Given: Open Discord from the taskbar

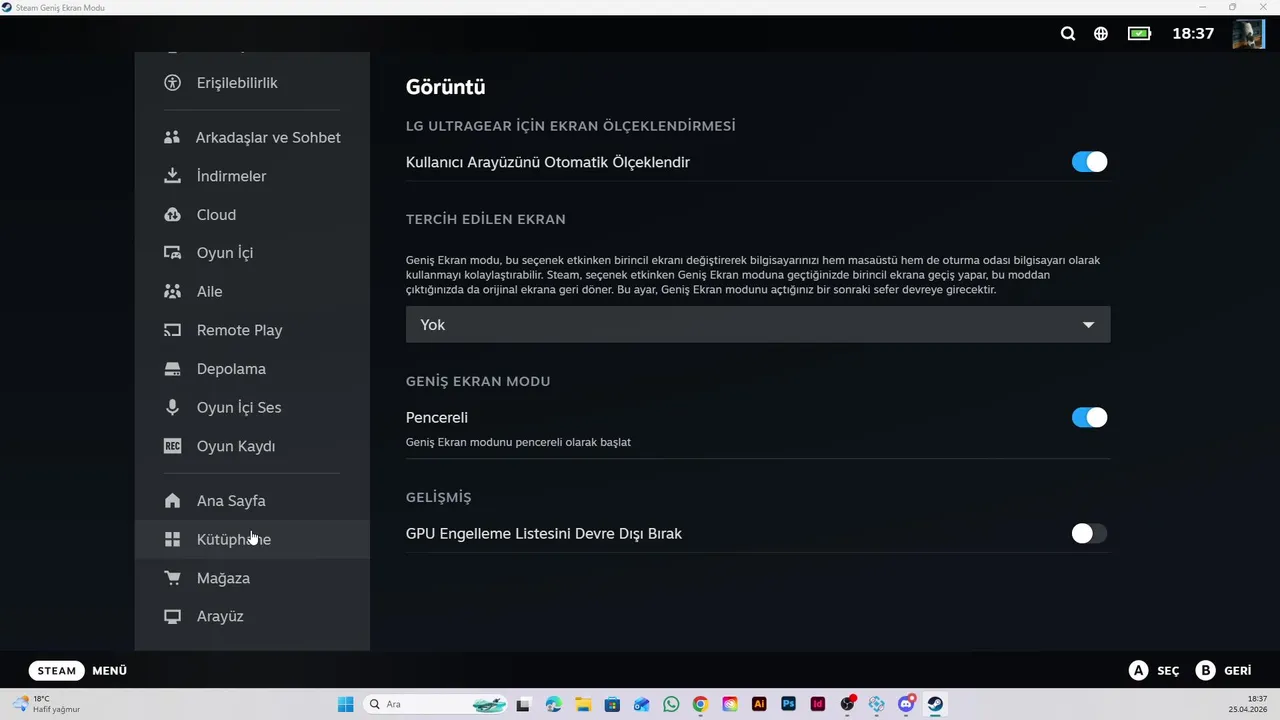Looking at the screenshot, I should click(906, 704).
